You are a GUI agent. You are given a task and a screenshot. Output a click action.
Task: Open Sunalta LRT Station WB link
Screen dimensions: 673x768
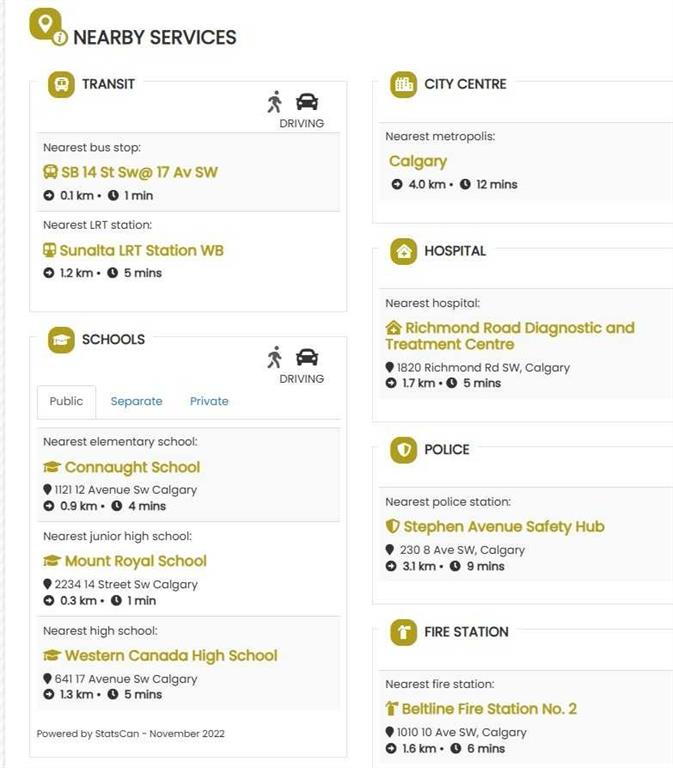click(141, 250)
